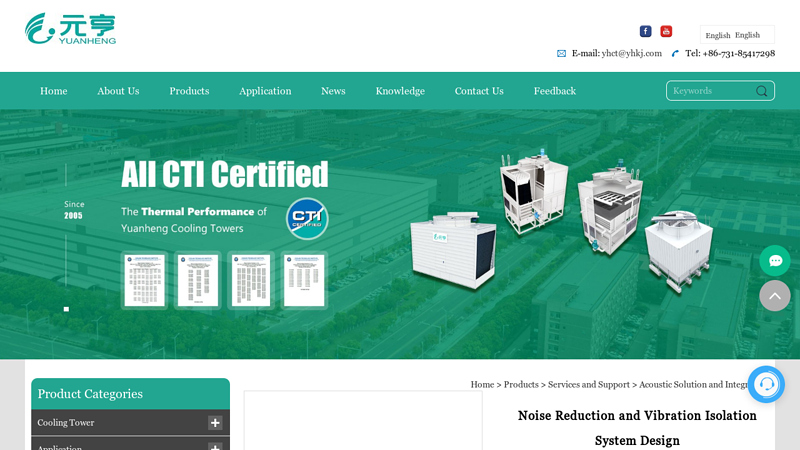Click the Services and Support breadcrumb

tap(589, 385)
